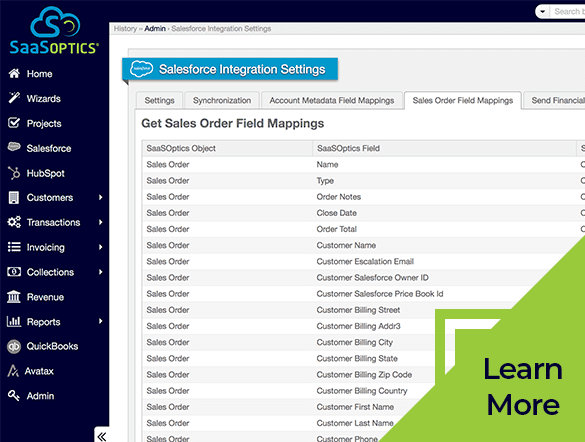Click the Admin breadcrumb link
This screenshot has height=442, width=585.
pos(155,29)
